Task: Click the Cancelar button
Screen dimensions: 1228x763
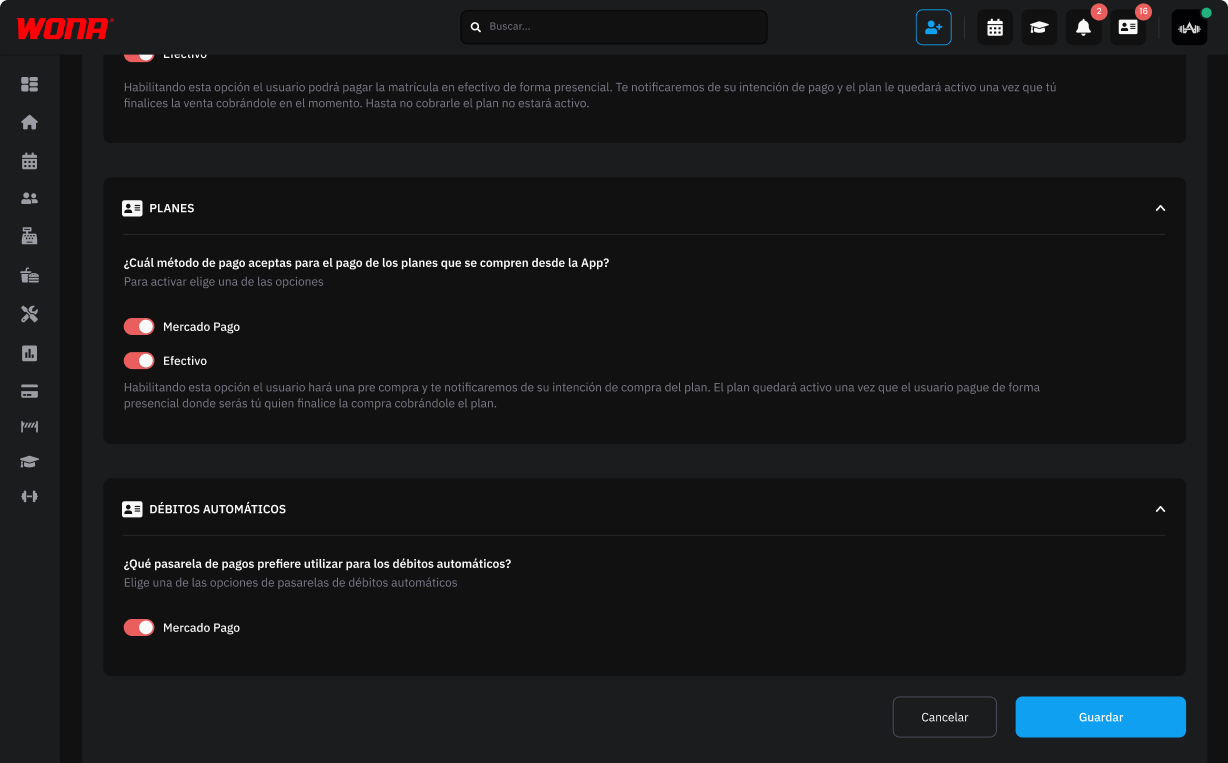Action: pos(945,717)
